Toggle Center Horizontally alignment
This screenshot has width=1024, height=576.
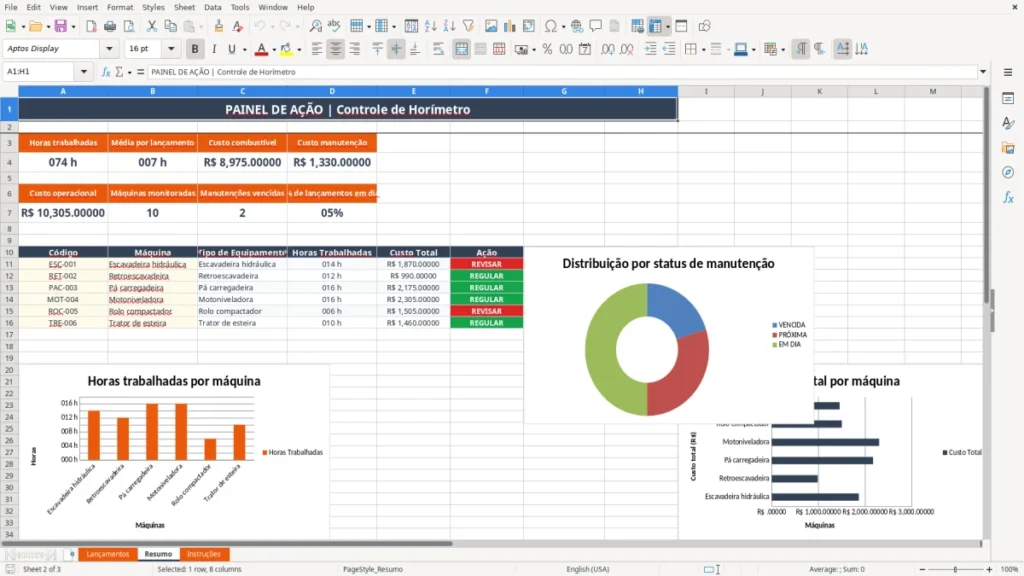tap(336, 49)
